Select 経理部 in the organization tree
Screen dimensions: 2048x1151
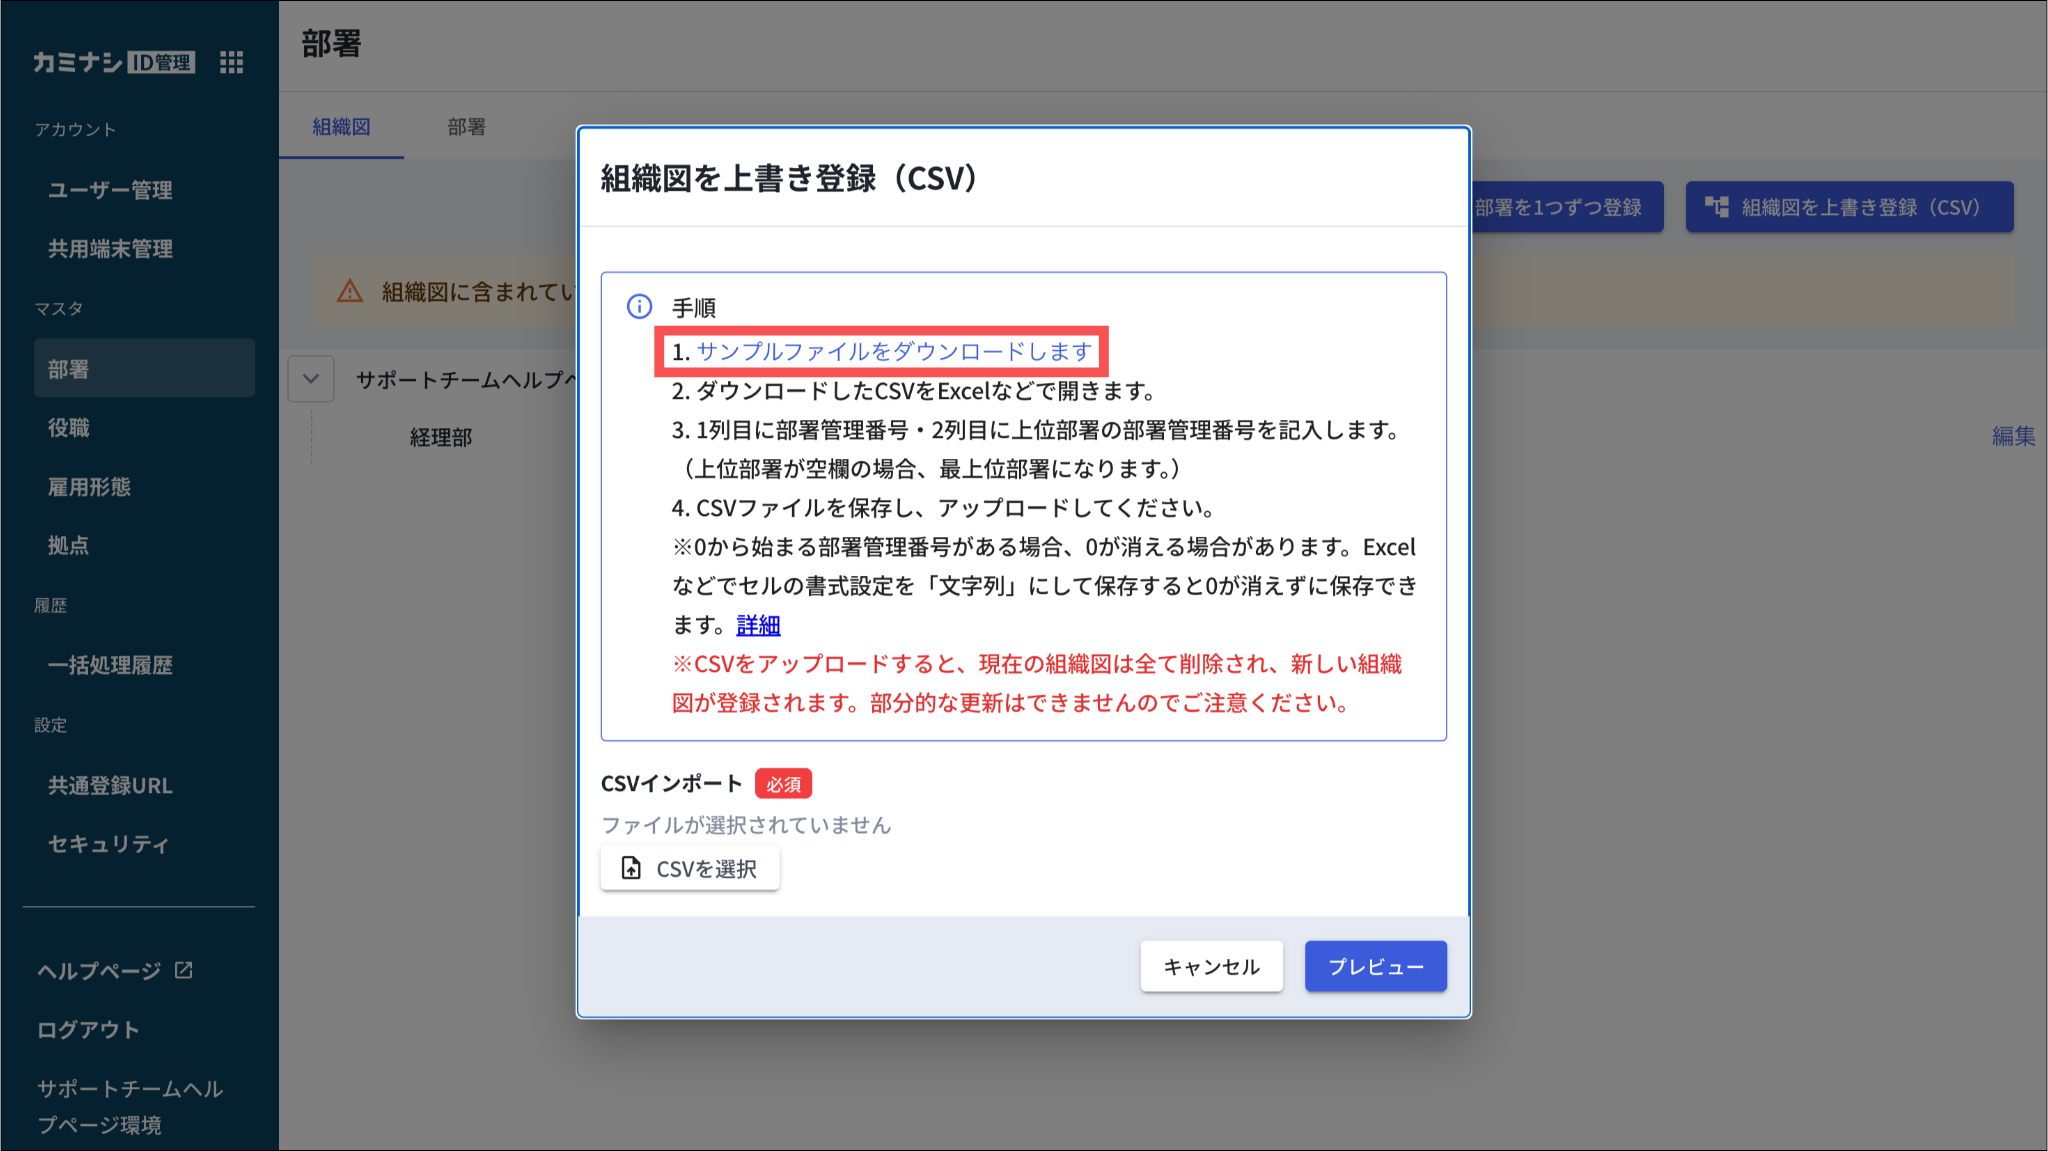pyautogui.click(x=441, y=437)
